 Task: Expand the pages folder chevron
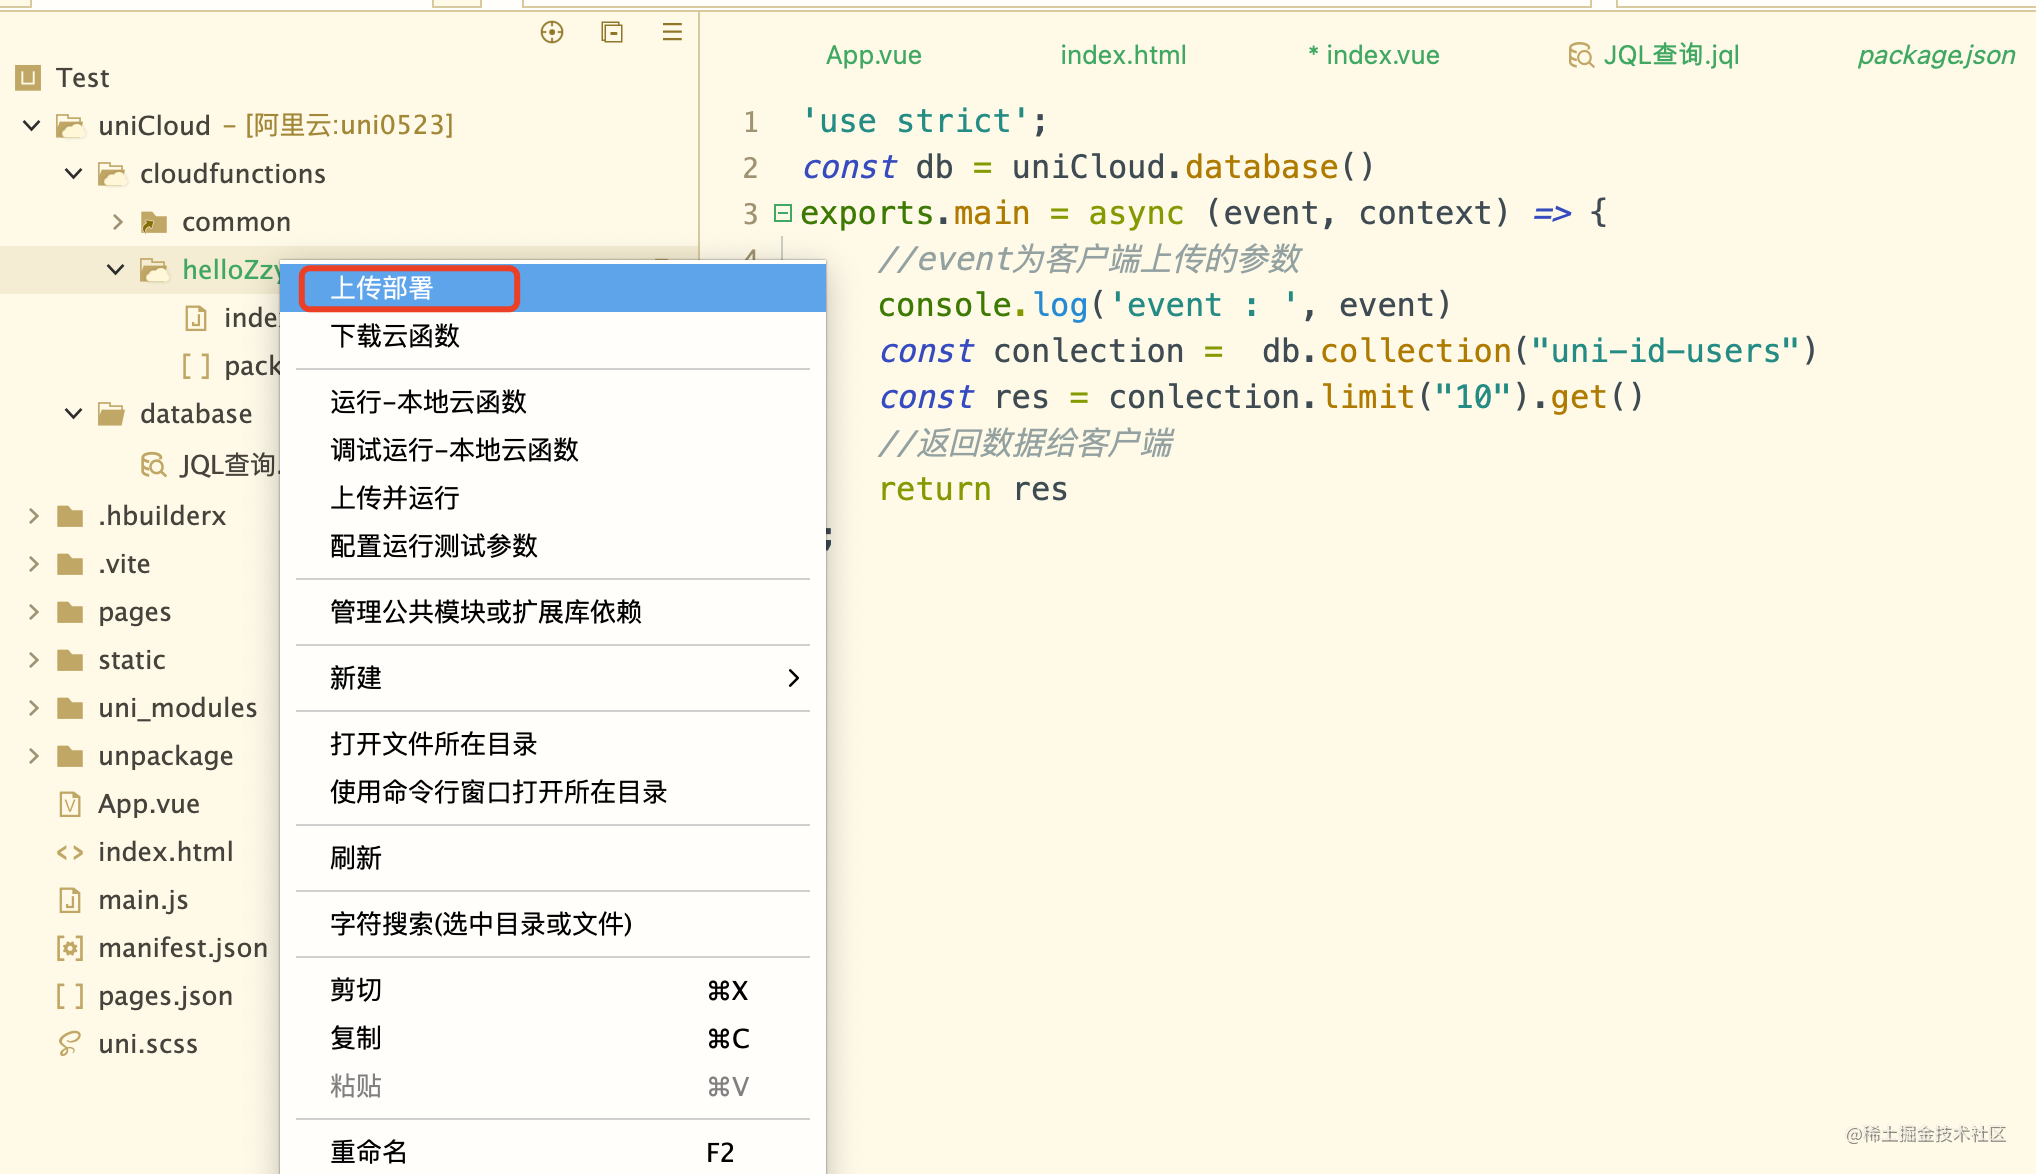point(34,612)
